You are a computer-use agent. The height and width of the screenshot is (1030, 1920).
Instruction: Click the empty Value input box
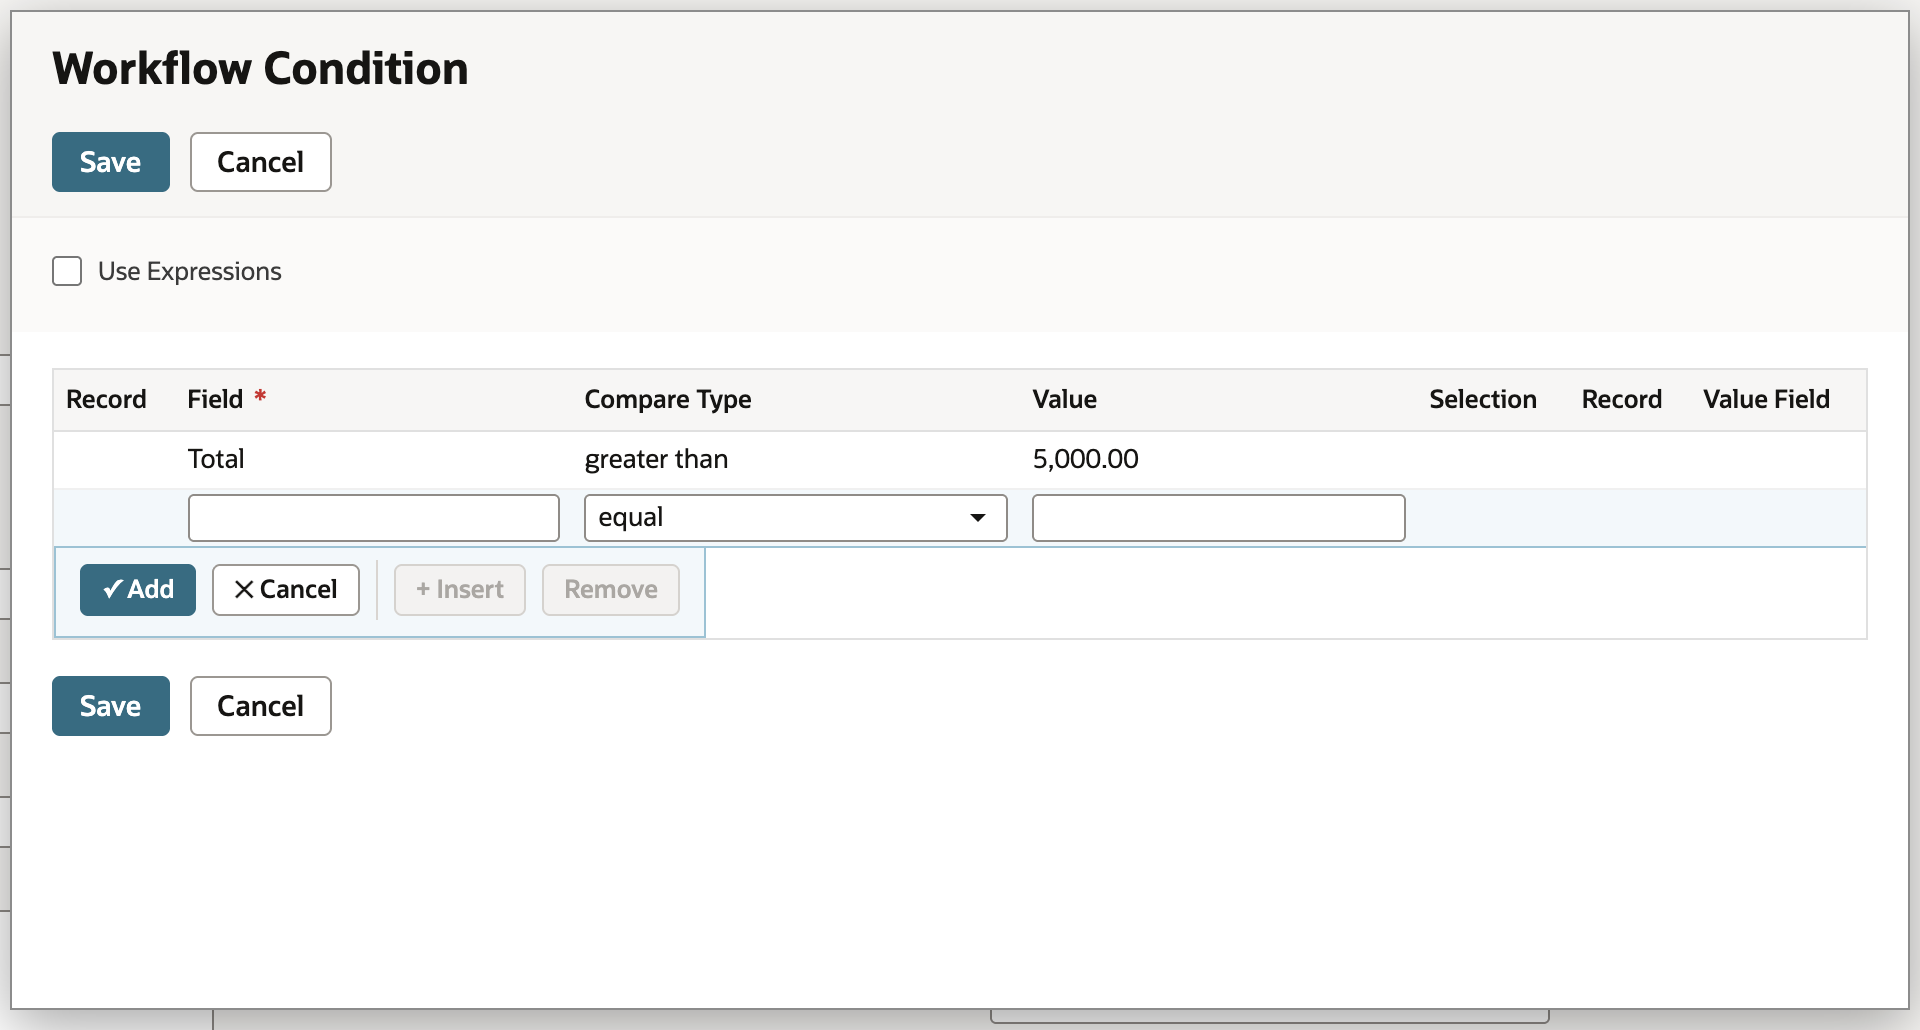(1219, 518)
